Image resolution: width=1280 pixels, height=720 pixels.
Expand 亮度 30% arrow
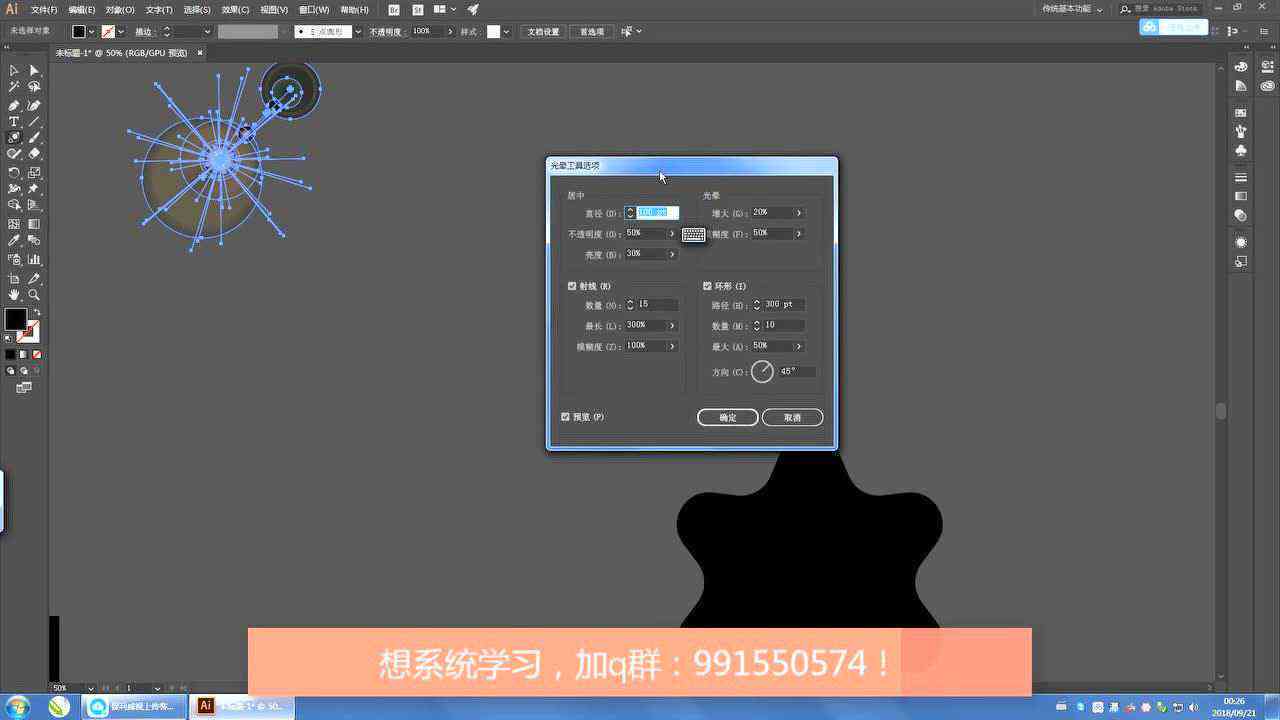[x=672, y=254]
